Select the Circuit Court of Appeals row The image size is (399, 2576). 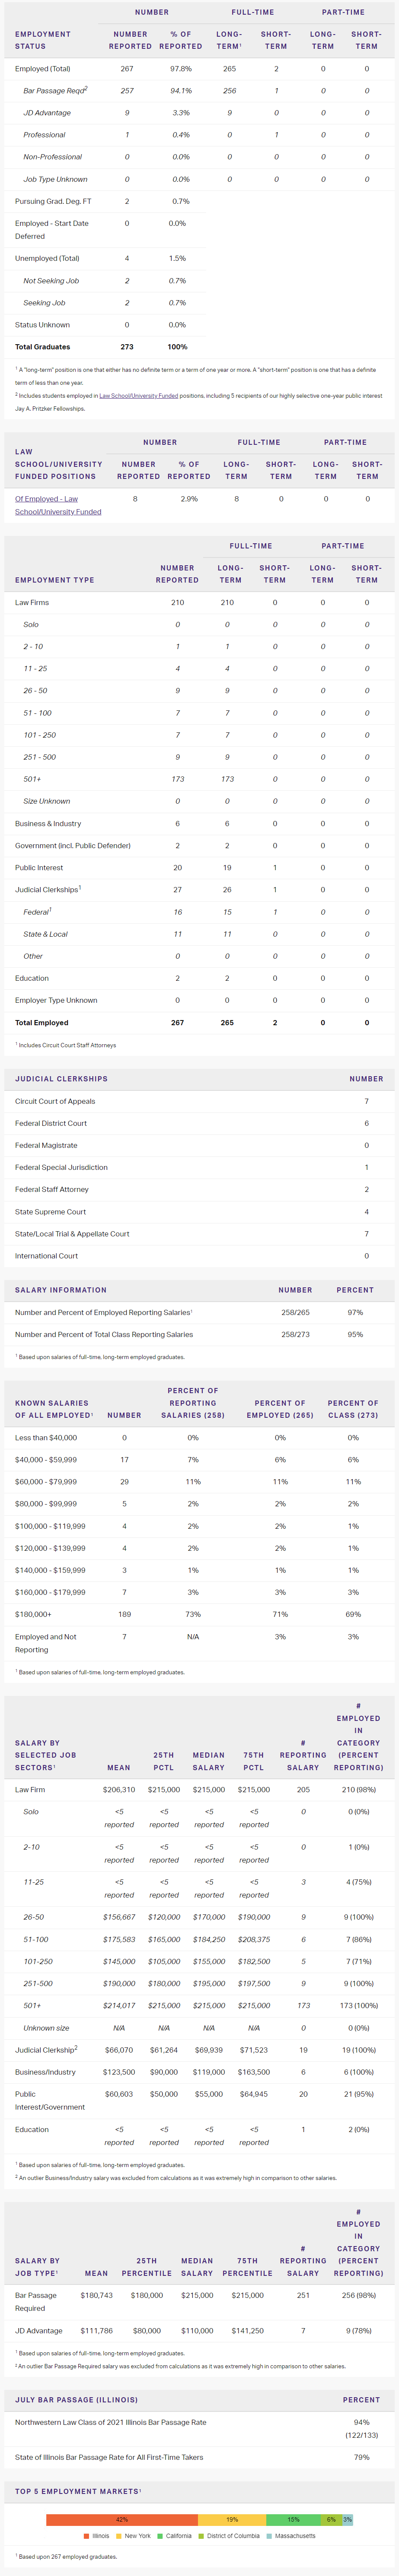(55, 1101)
